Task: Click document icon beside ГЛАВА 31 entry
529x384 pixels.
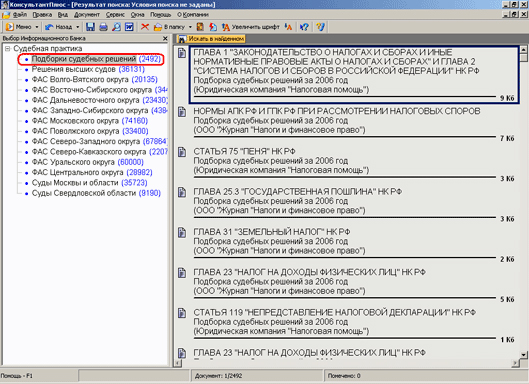Action: pos(182,232)
